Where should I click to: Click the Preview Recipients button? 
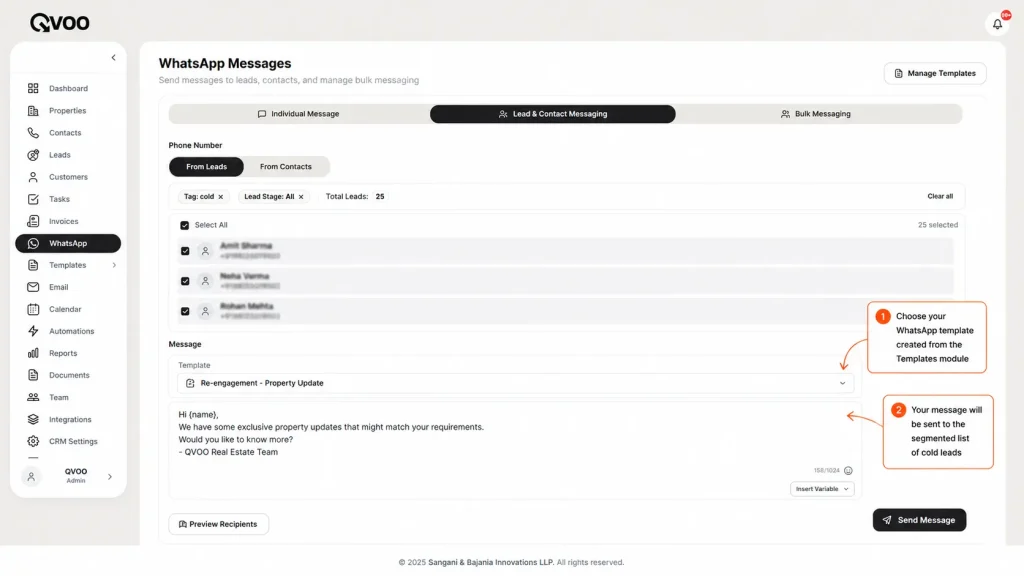pos(219,524)
